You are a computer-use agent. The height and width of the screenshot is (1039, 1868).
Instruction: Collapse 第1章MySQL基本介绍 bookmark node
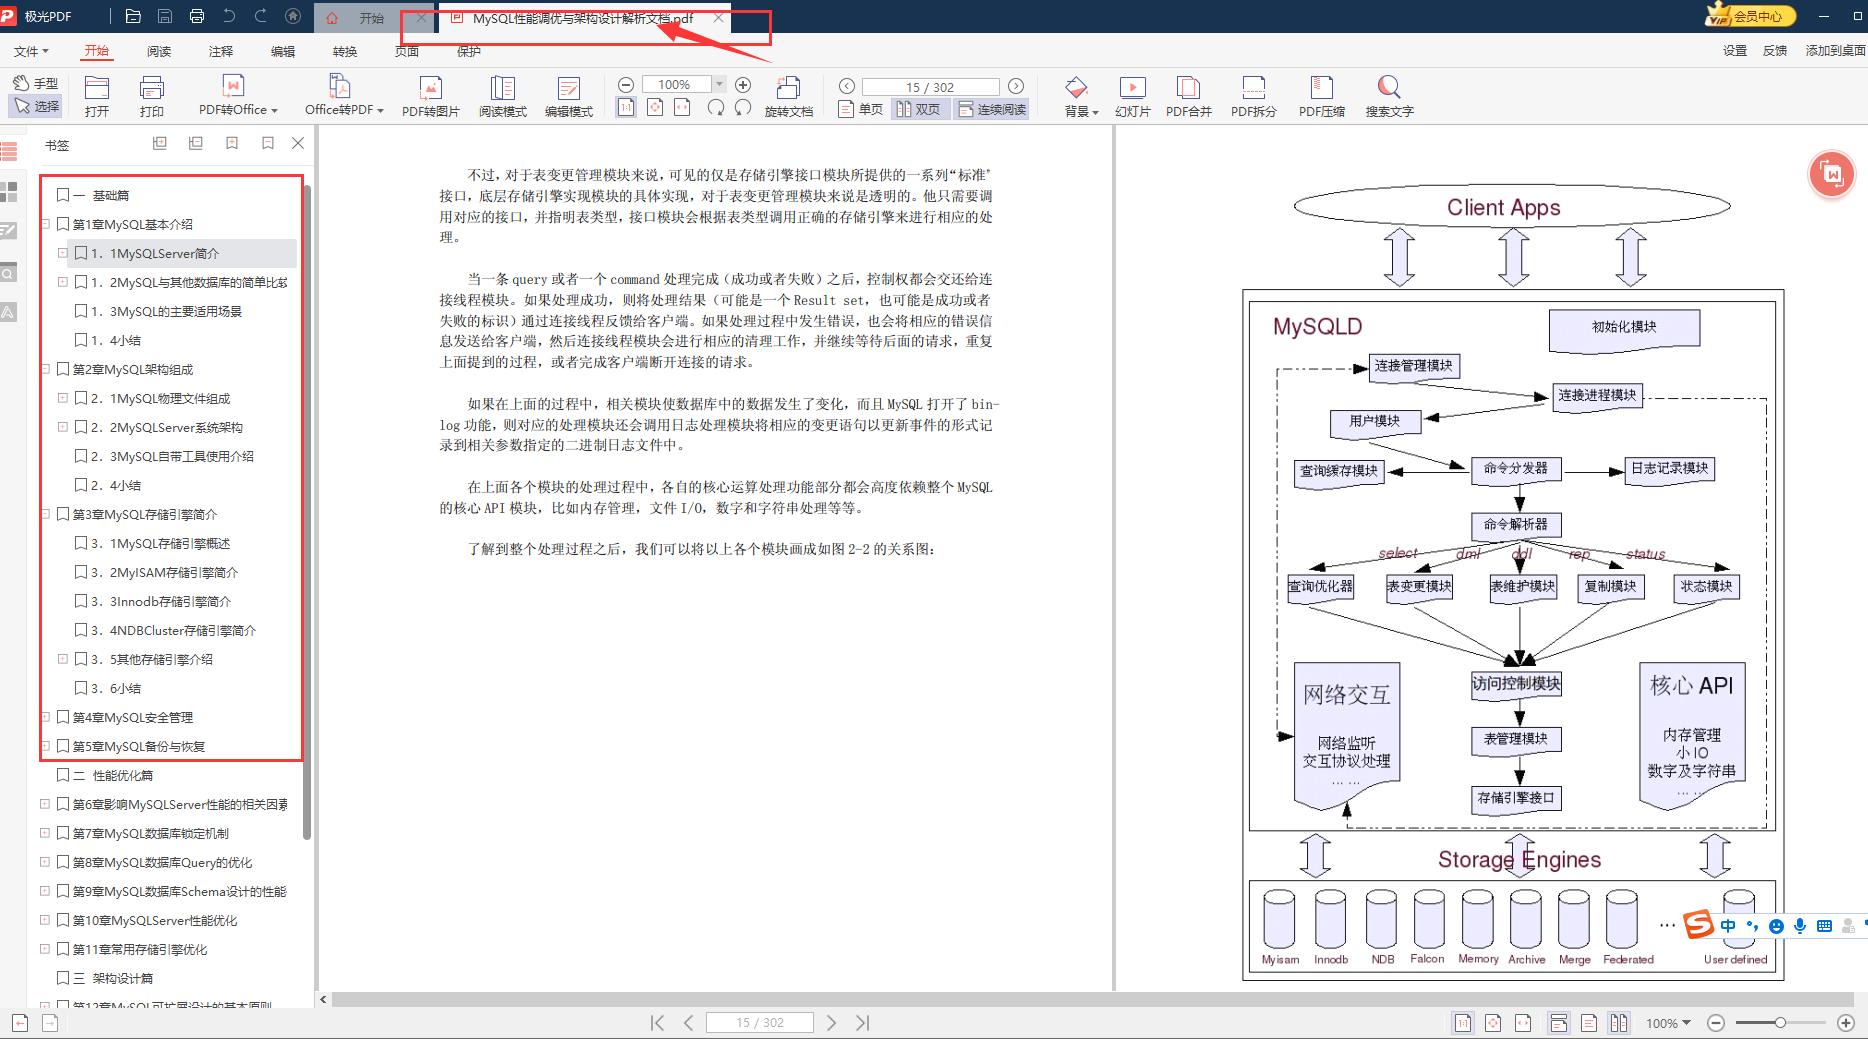[45, 224]
